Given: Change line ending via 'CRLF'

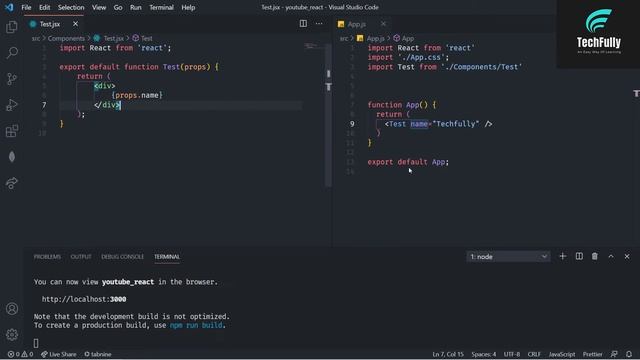Looking at the screenshot, I should (x=534, y=354).
